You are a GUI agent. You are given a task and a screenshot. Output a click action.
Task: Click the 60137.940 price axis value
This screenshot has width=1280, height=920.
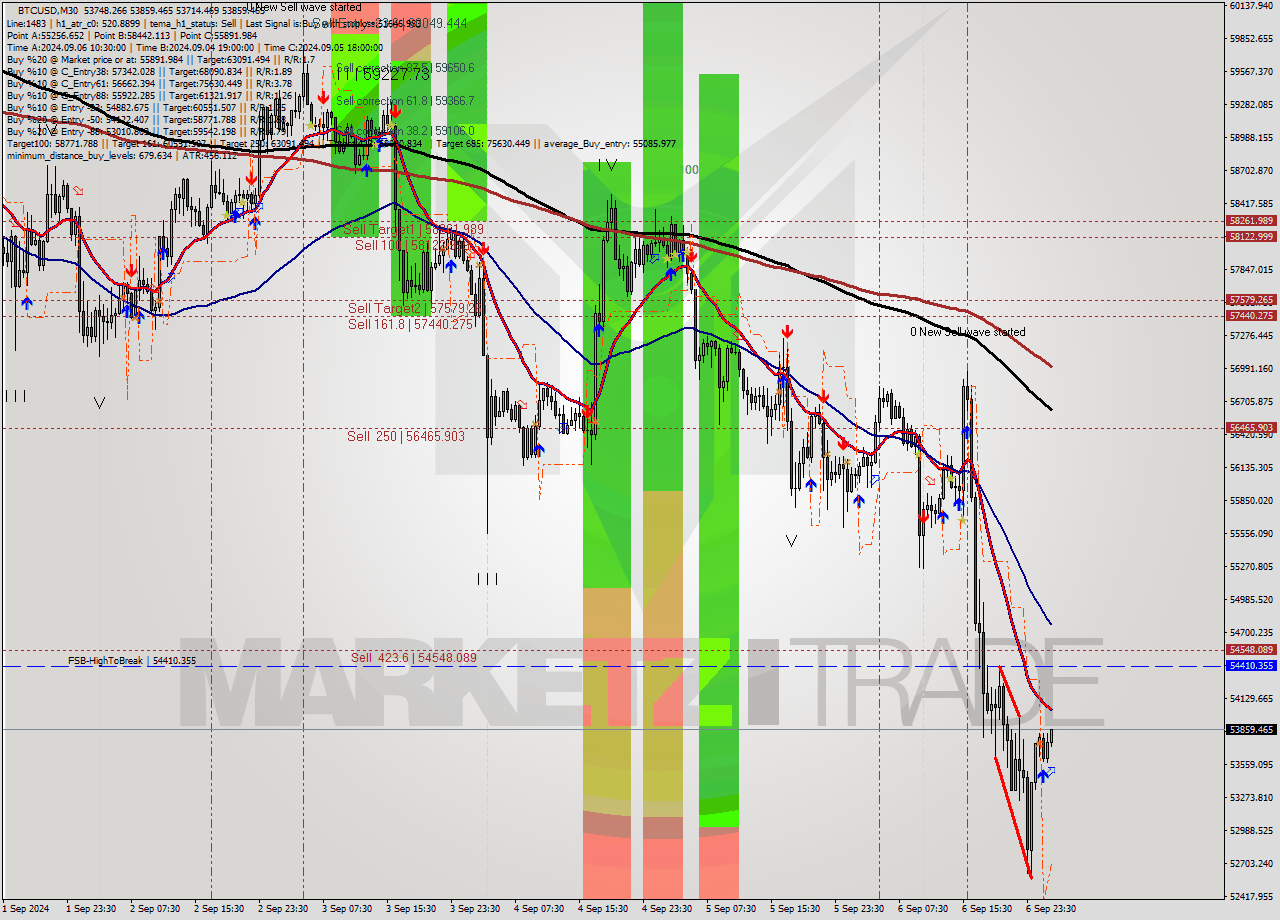1251,5
